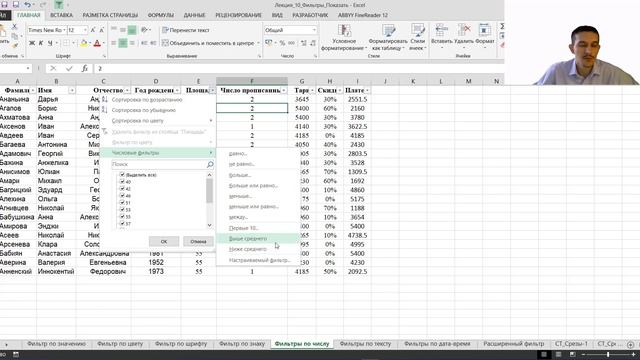The height and width of the screenshot is (360, 640).
Task: Open Платеж column filter dropdown
Action: coord(367,90)
